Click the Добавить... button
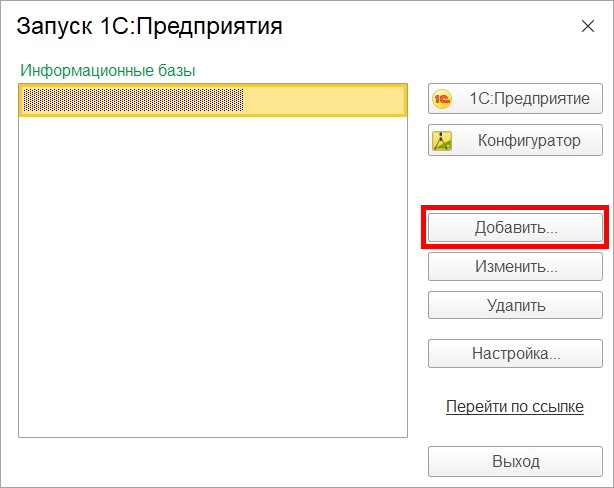This screenshot has width=614, height=488. click(x=515, y=227)
